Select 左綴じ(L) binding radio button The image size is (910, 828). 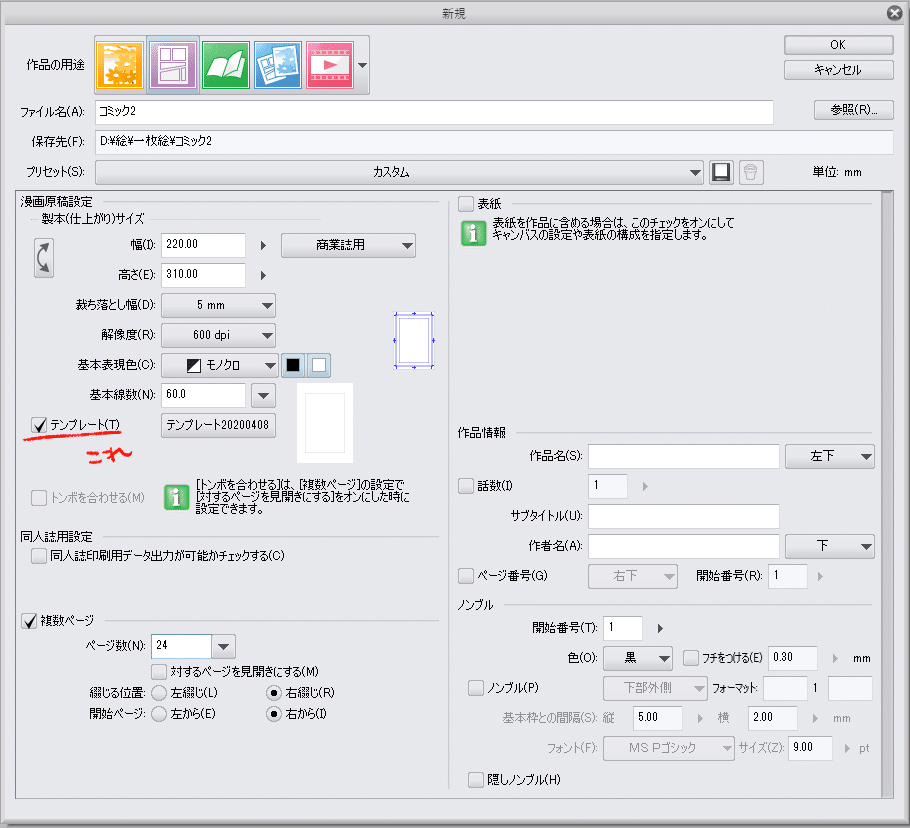[159, 693]
